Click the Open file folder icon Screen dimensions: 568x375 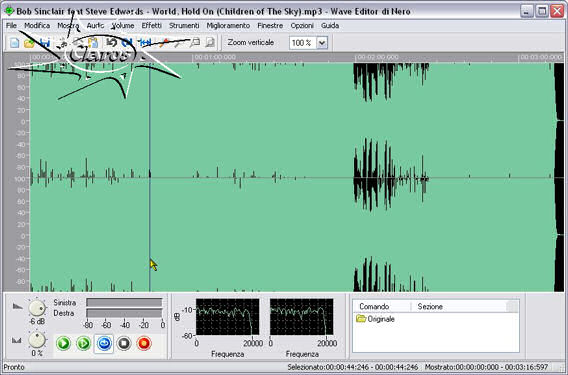click(29, 43)
